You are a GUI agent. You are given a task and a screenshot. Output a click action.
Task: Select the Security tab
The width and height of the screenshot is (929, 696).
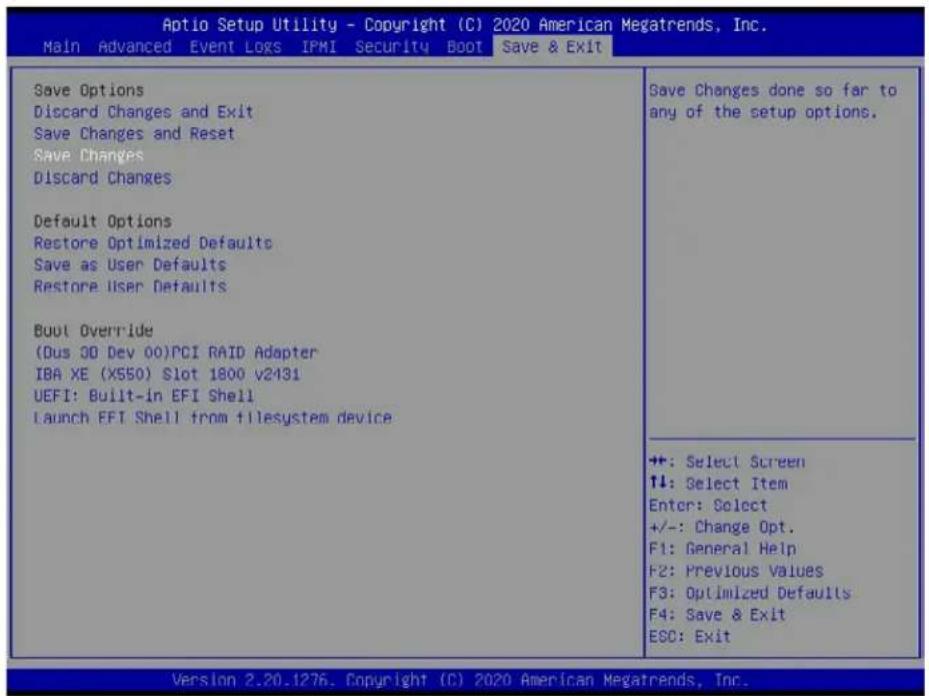tap(392, 47)
